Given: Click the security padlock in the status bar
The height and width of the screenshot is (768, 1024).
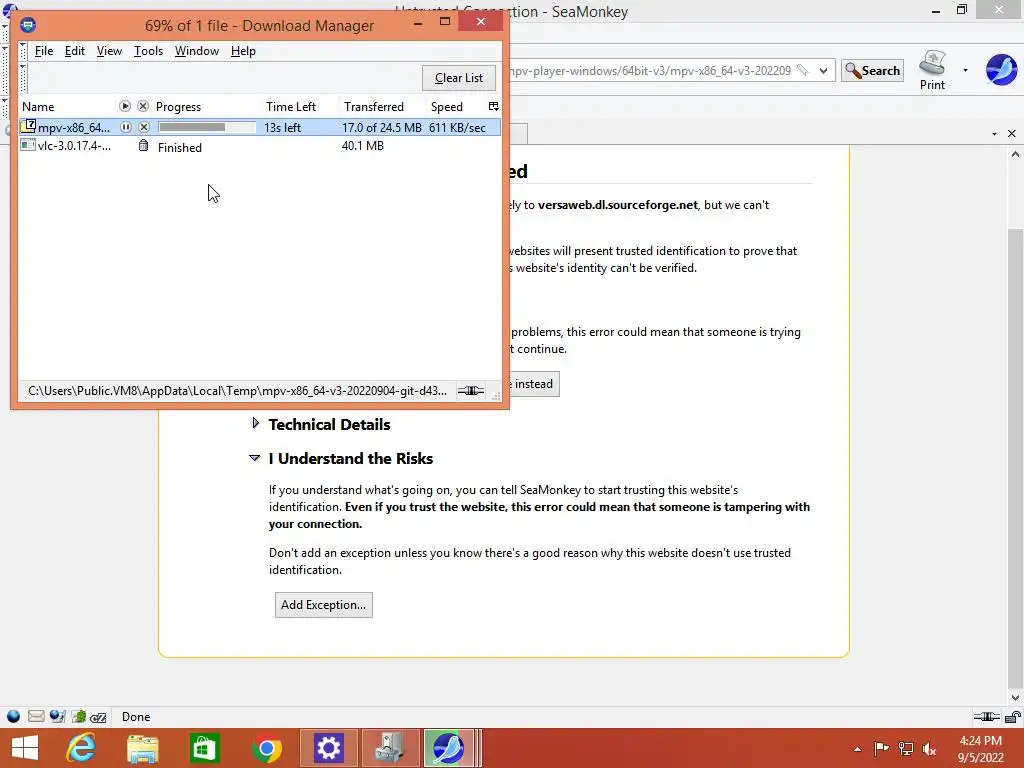Looking at the screenshot, I should (x=1013, y=716).
